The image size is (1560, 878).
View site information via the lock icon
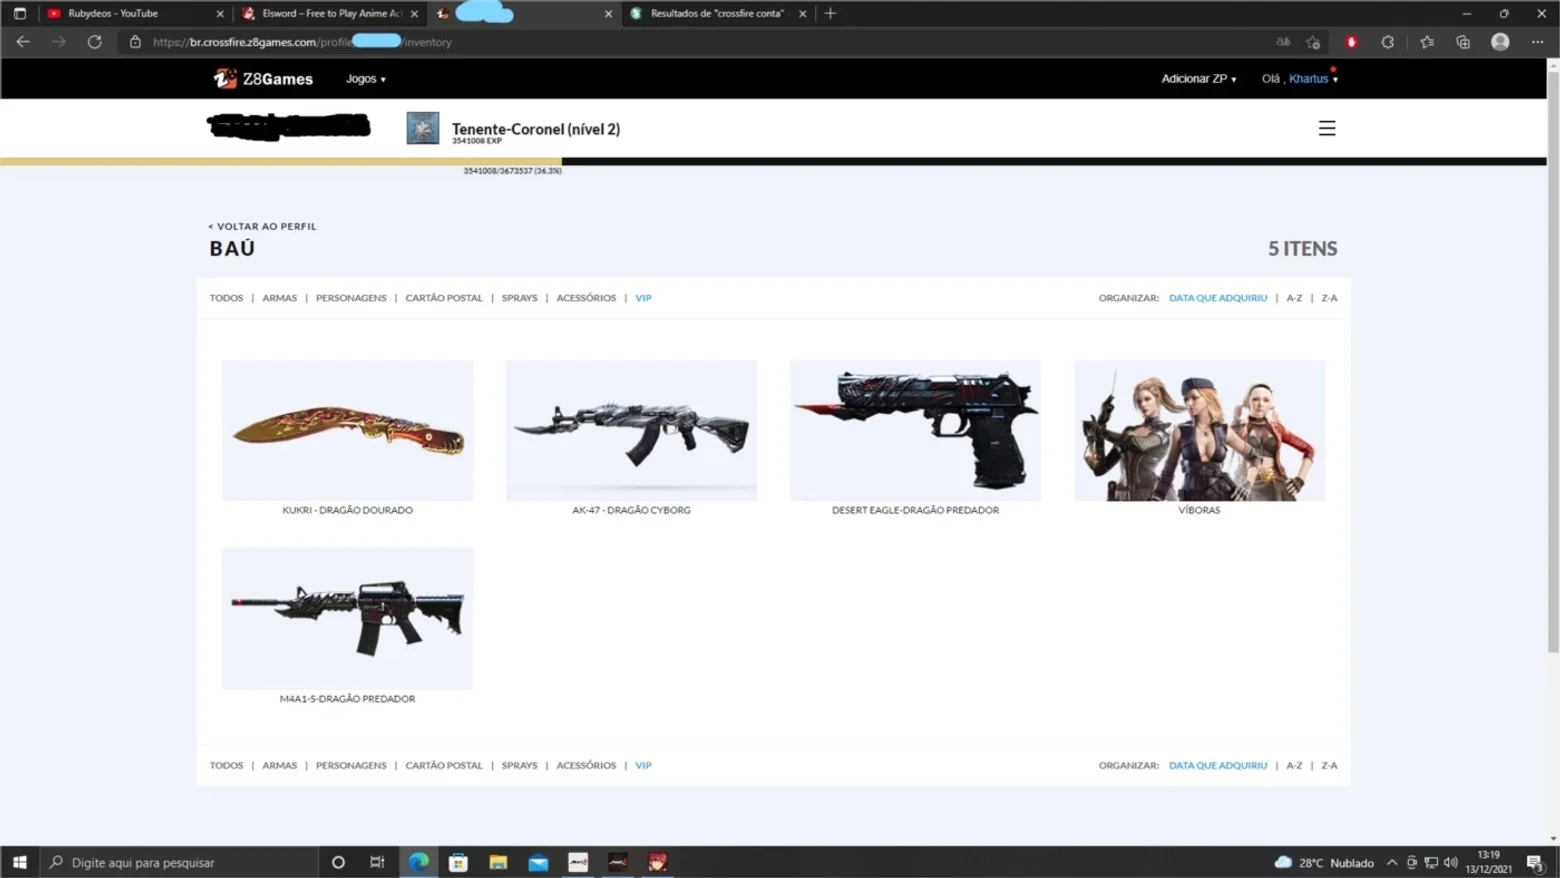[135, 42]
